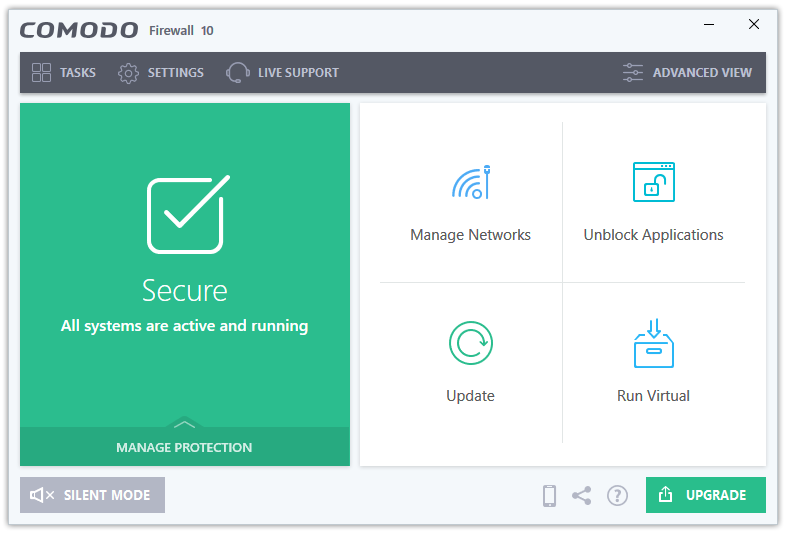Screen dimensions: 788x535
Task: Click the share icon
Action: click(x=581, y=495)
